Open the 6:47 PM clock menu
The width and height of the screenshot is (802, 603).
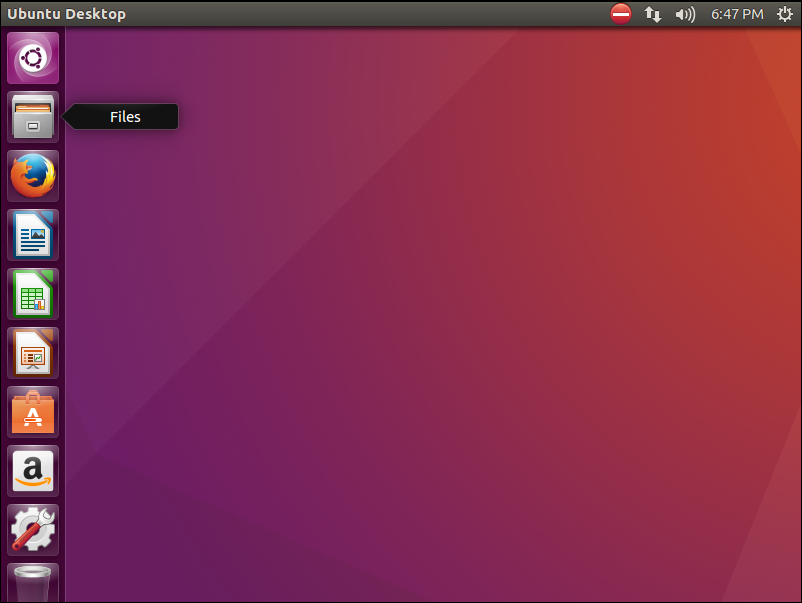[737, 14]
